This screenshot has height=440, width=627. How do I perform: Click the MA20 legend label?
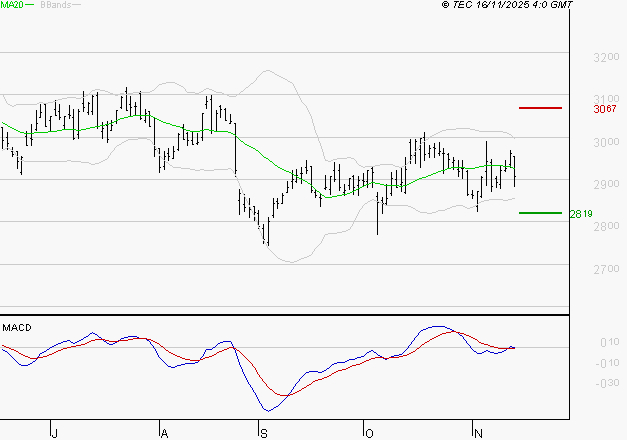click(12, 4)
